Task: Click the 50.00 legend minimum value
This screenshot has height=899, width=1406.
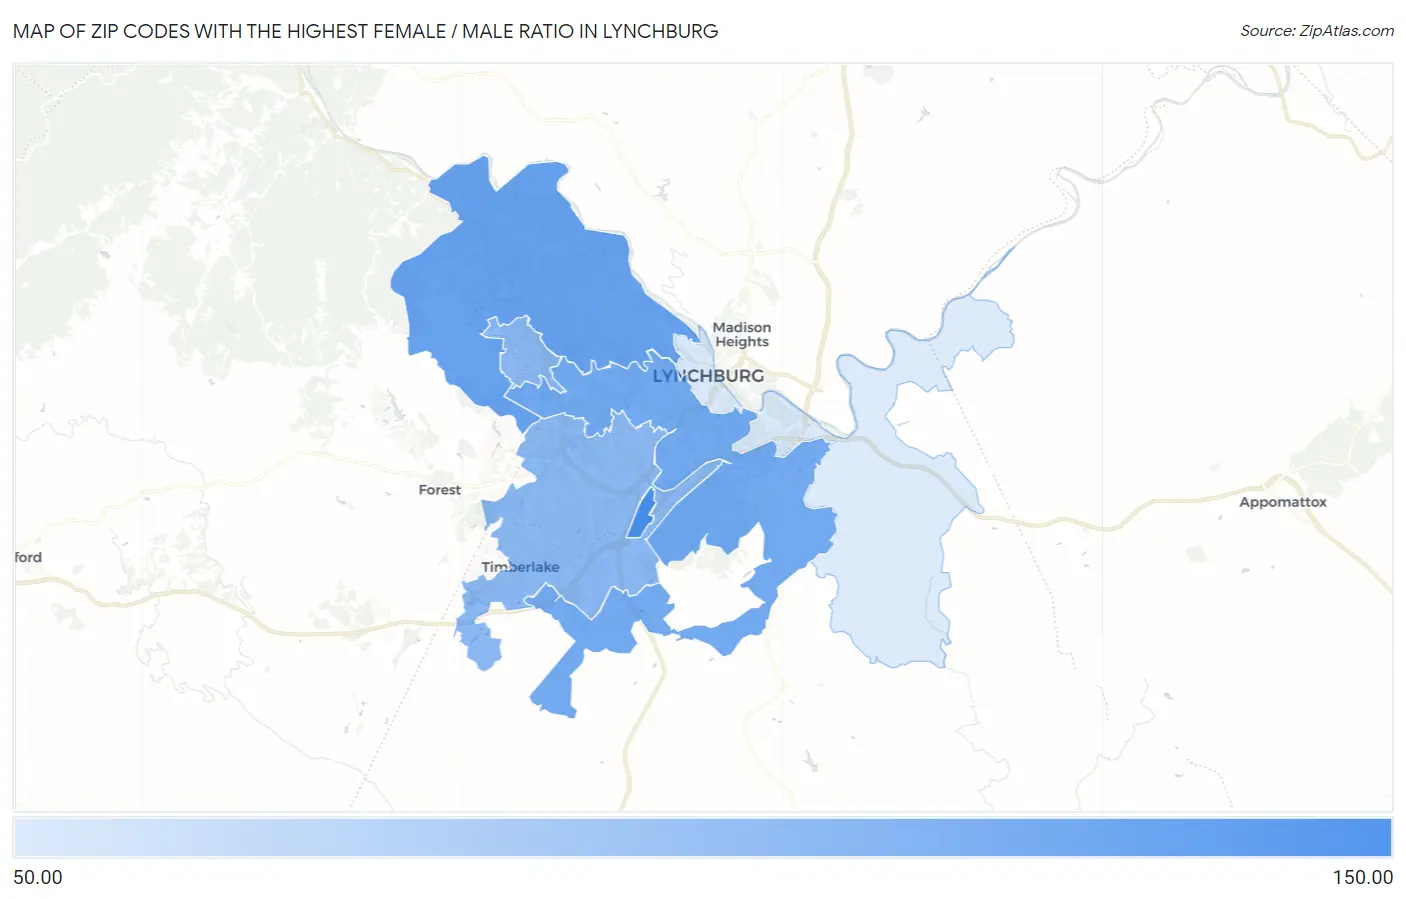Action: (38, 877)
